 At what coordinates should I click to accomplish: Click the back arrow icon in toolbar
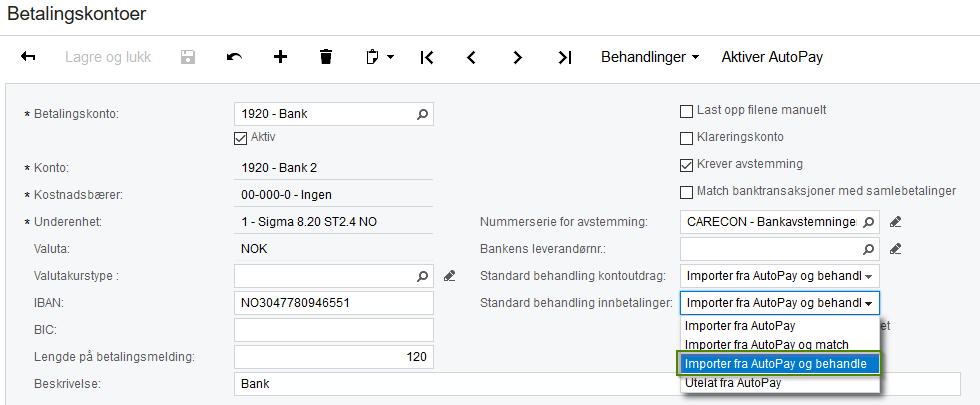28,57
